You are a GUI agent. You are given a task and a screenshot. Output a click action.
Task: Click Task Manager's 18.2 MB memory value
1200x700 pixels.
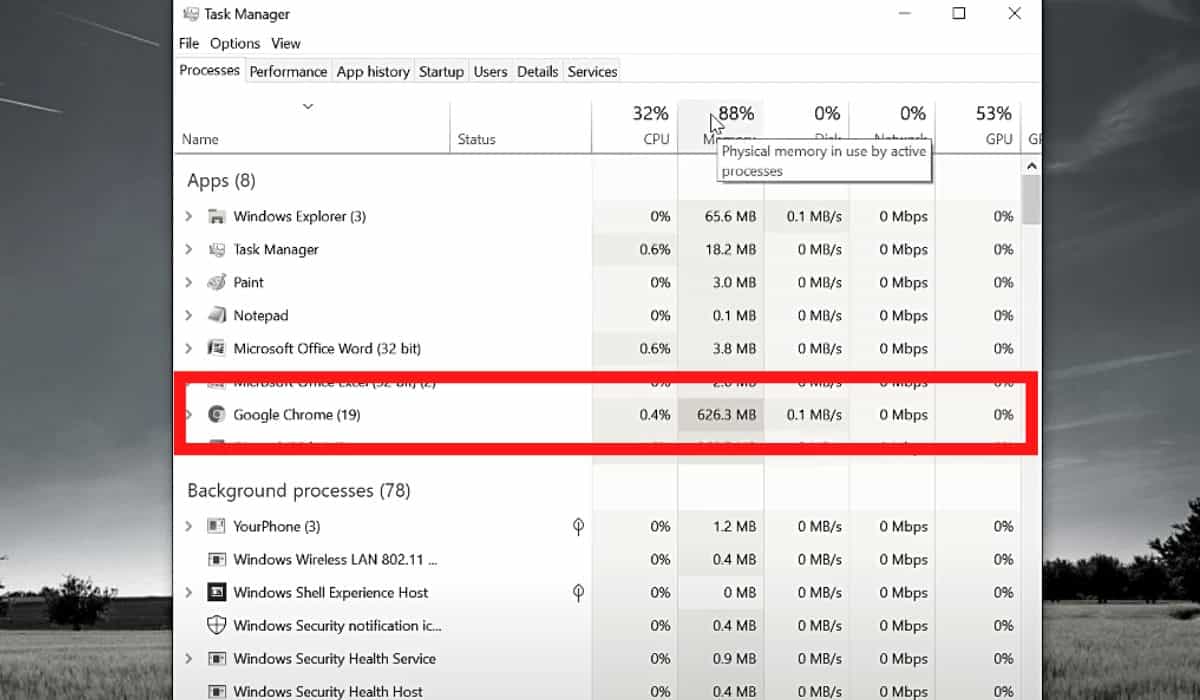pyautogui.click(x=730, y=249)
